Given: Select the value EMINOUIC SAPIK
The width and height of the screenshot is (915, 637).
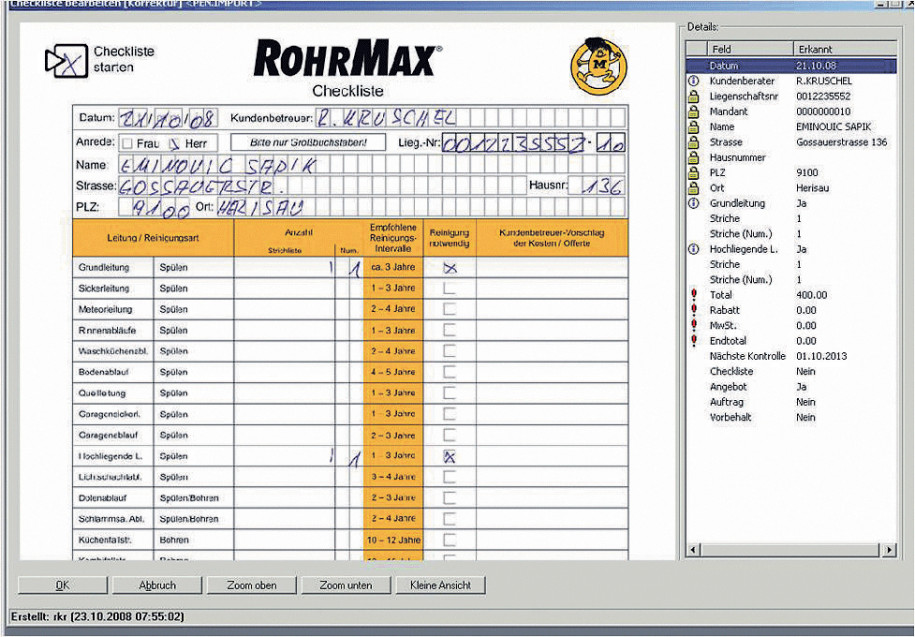Looking at the screenshot, I should (833, 127).
